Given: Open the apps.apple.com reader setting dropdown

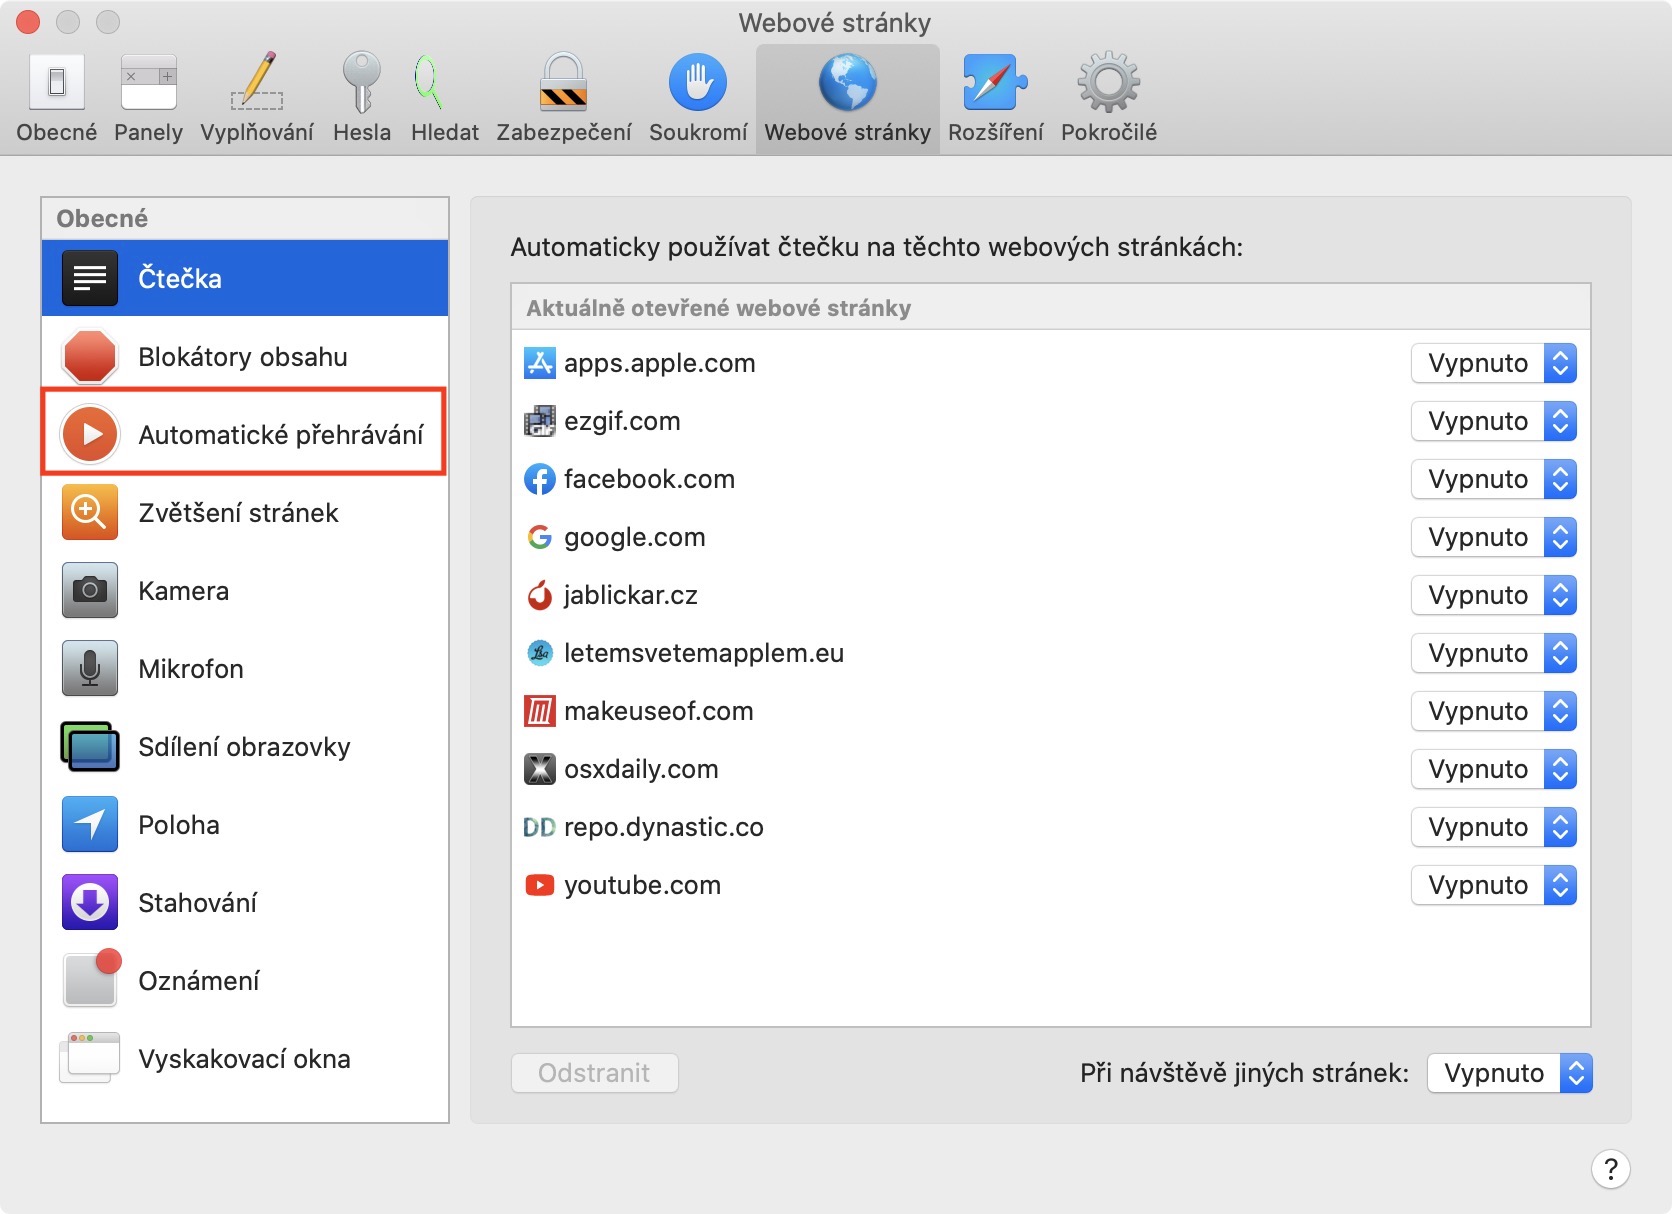Looking at the screenshot, I should pyautogui.click(x=1493, y=363).
